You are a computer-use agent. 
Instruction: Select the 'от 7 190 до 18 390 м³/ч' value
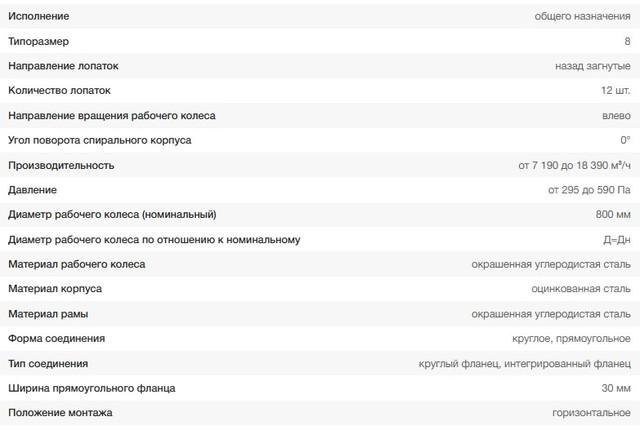pos(574,165)
